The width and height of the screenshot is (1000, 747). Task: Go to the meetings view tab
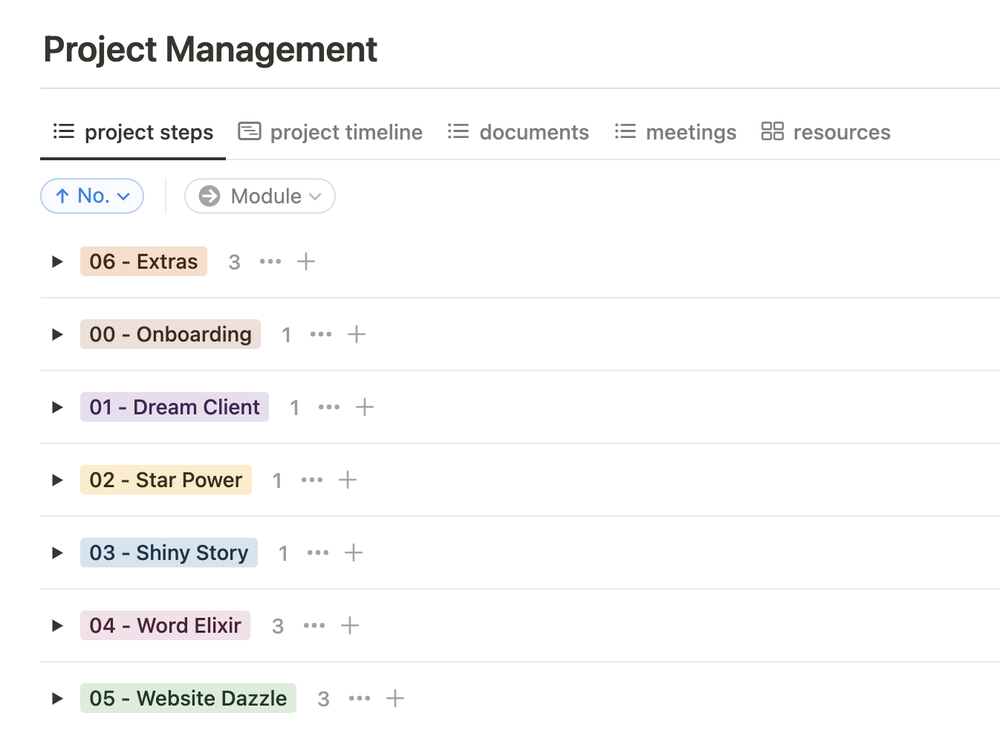click(675, 132)
